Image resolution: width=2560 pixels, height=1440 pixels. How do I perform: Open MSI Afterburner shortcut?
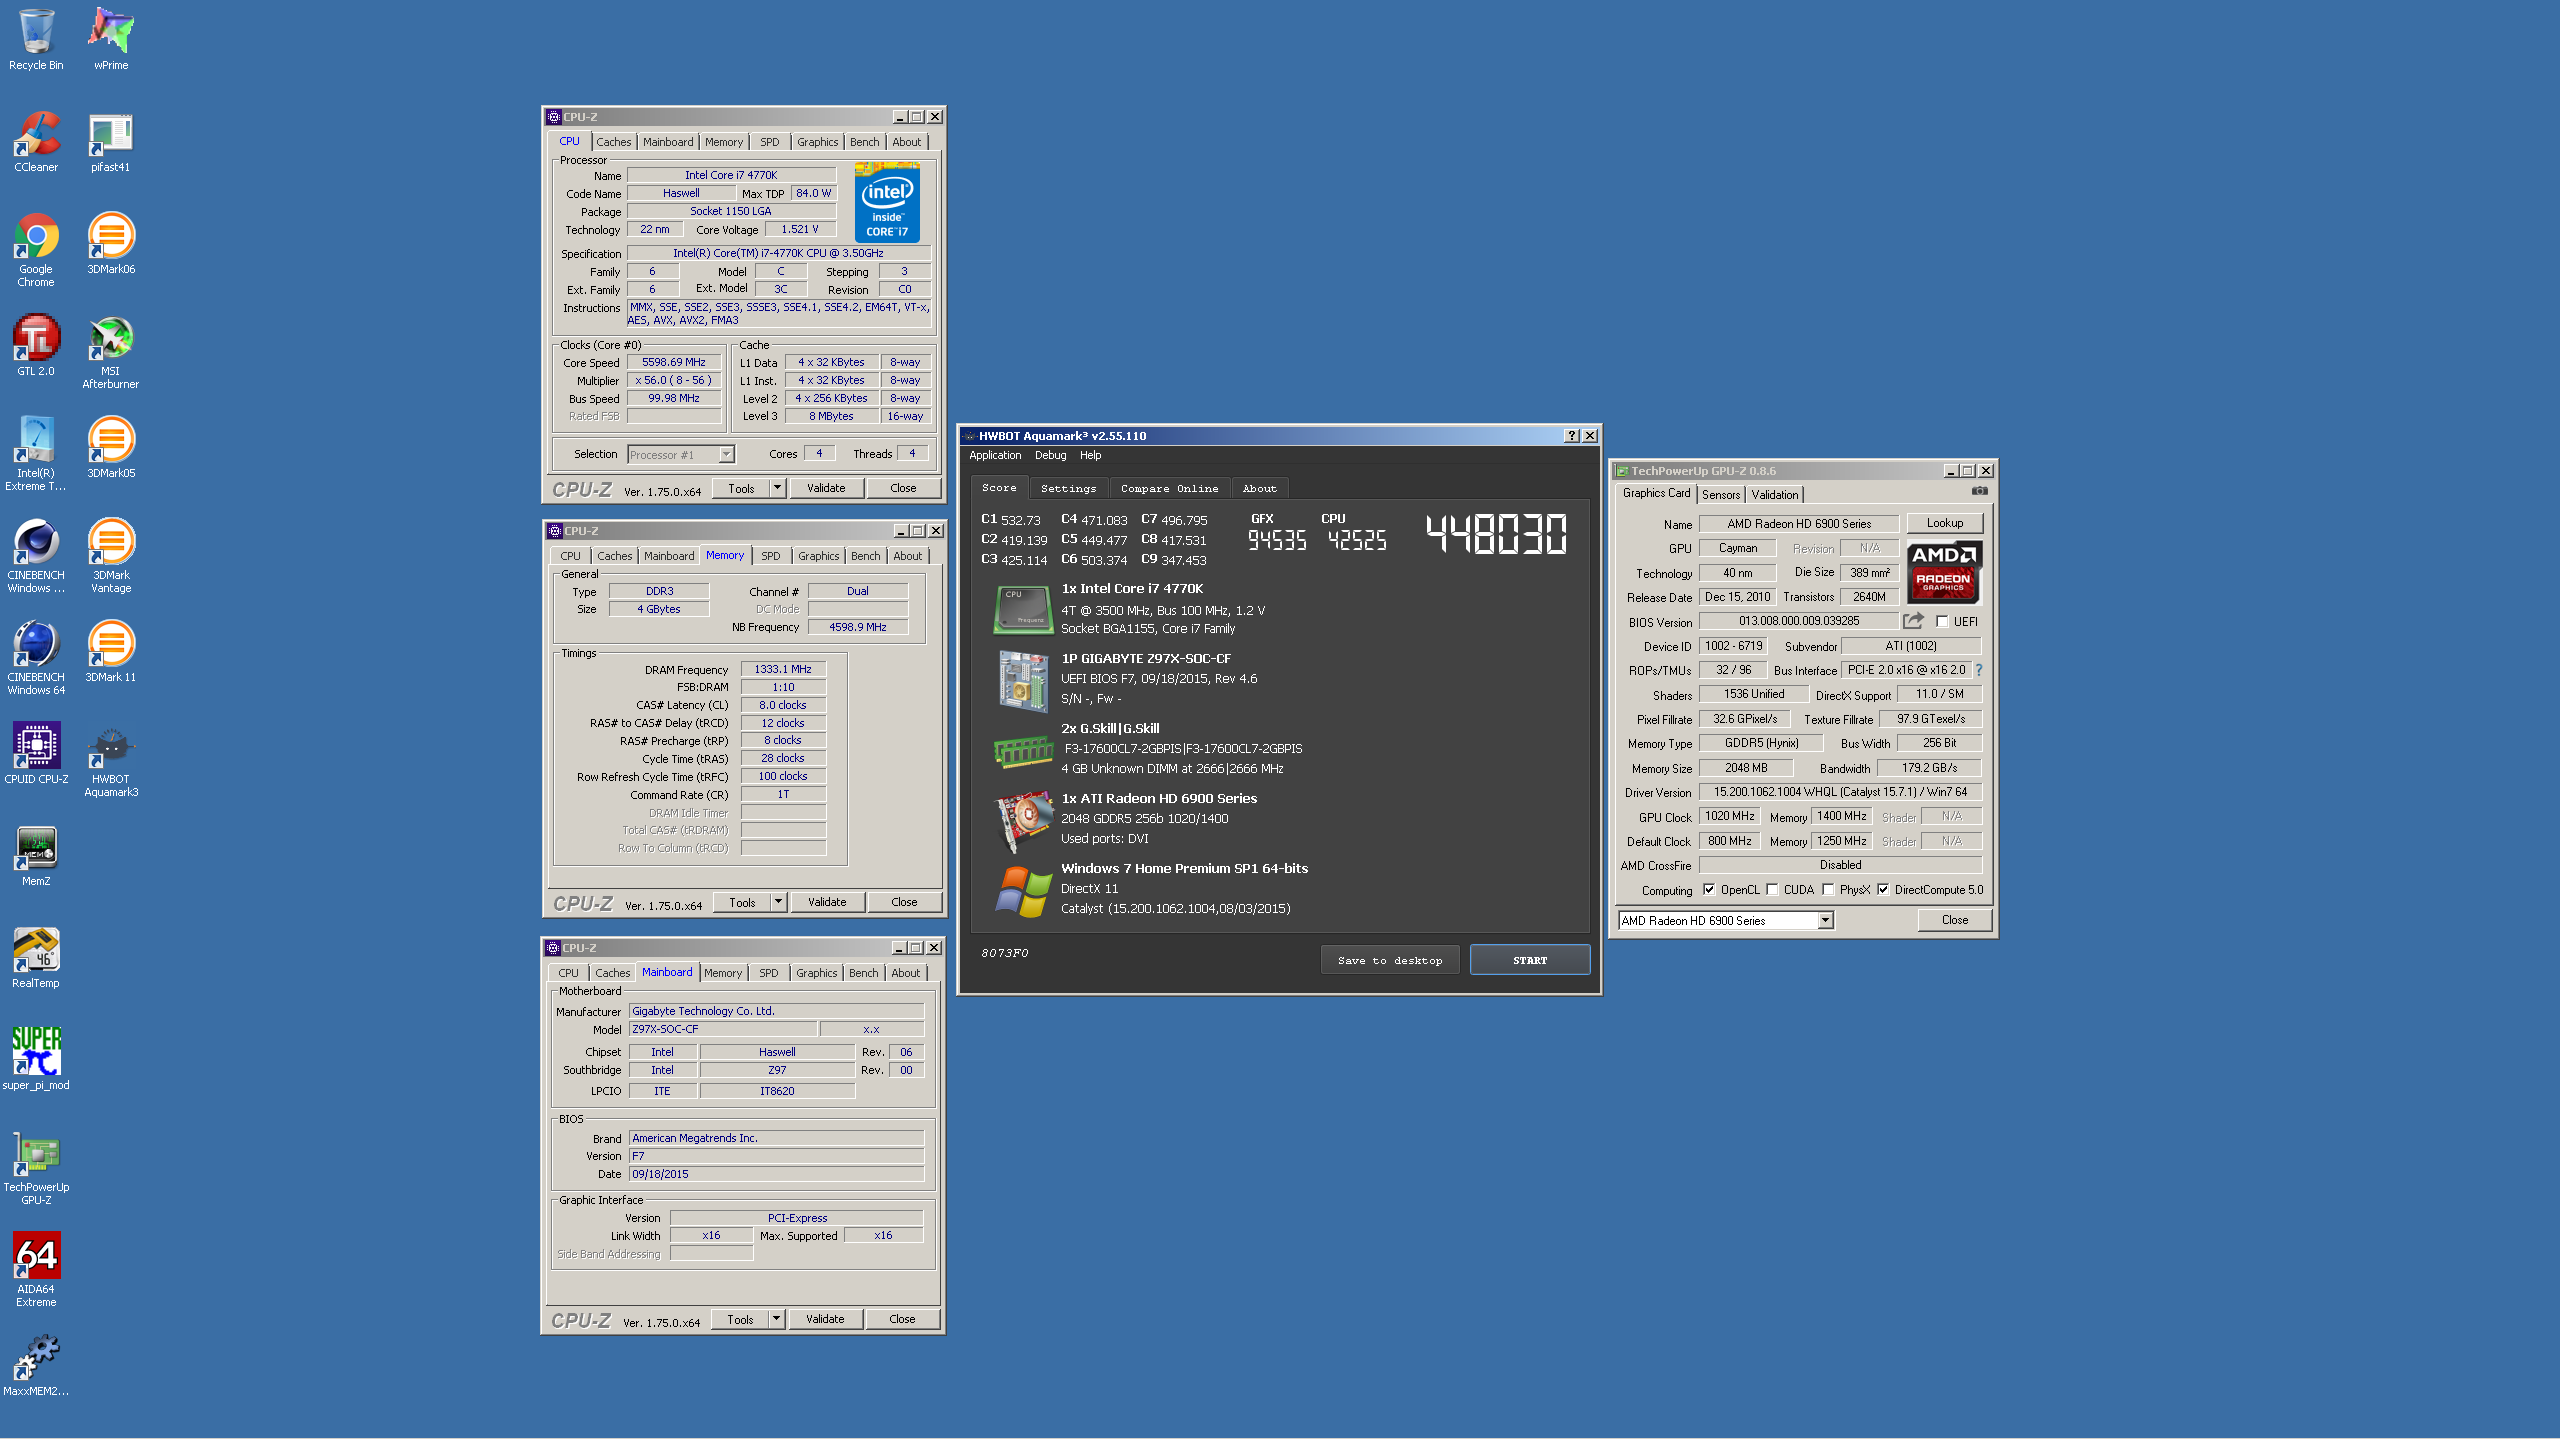click(x=111, y=352)
